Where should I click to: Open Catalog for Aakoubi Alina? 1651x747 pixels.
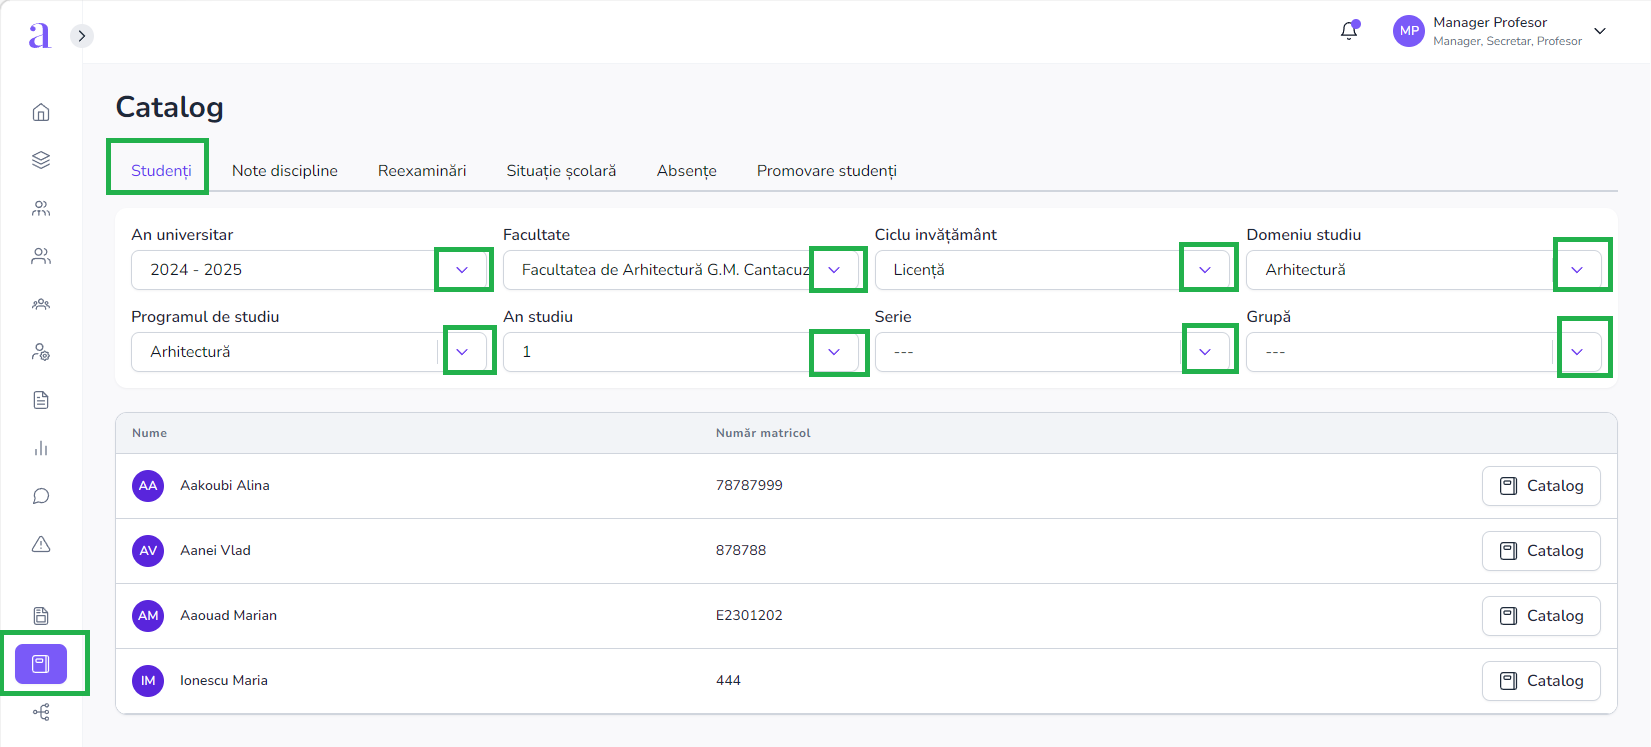tap(1541, 486)
